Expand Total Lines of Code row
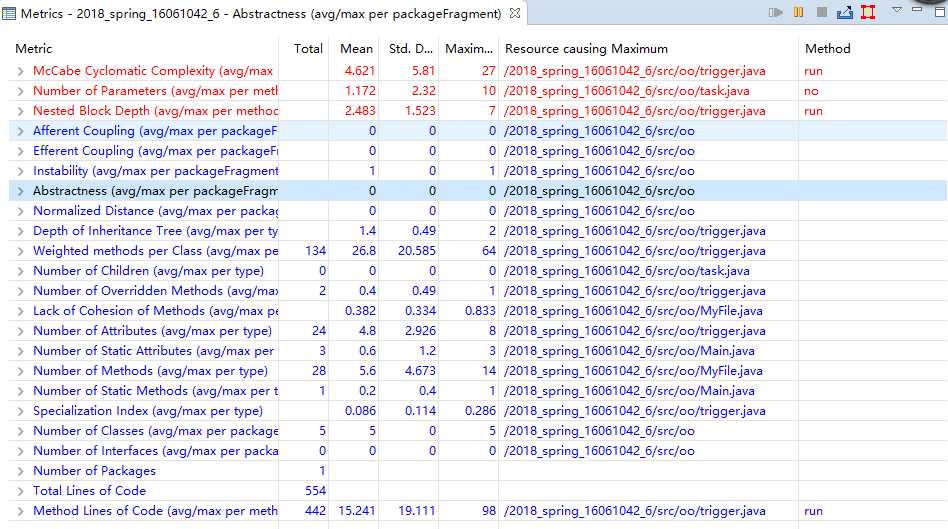 tap(21, 491)
